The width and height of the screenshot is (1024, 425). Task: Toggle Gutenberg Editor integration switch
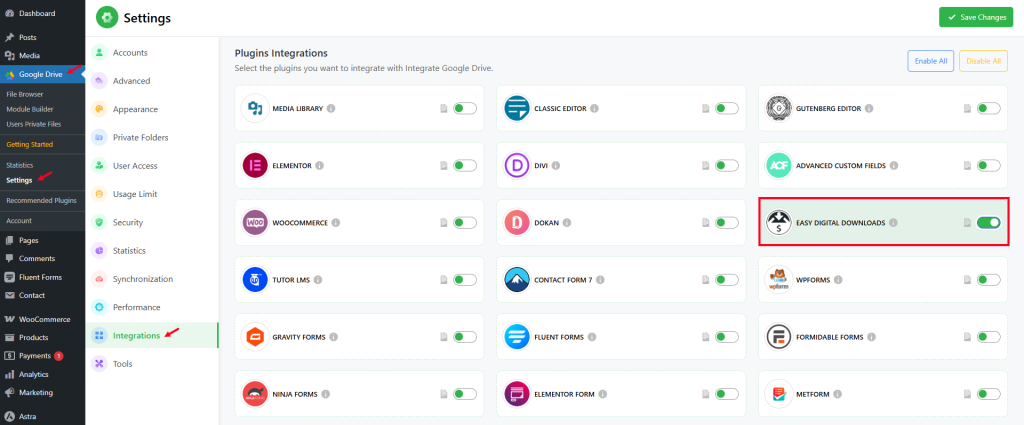[989, 108]
